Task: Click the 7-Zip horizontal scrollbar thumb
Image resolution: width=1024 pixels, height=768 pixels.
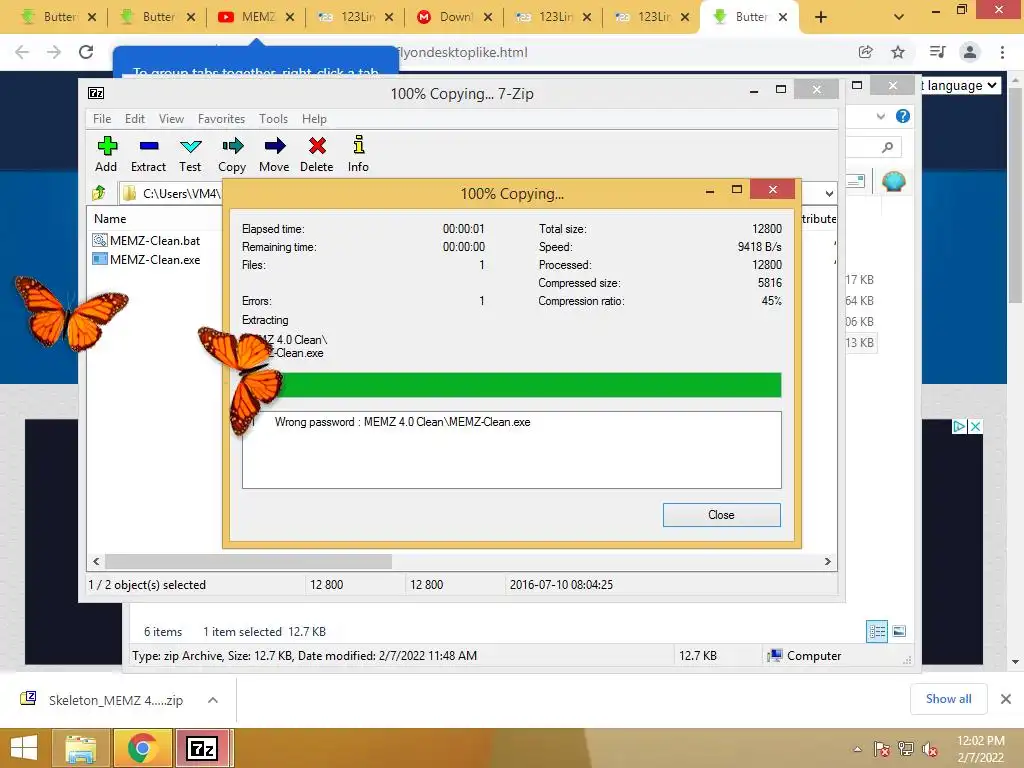Action: (x=248, y=561)
